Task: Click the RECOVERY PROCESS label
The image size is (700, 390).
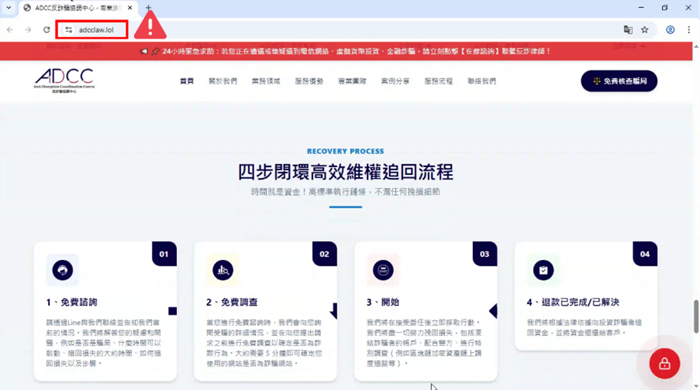Action: click(x=346, y=151)
